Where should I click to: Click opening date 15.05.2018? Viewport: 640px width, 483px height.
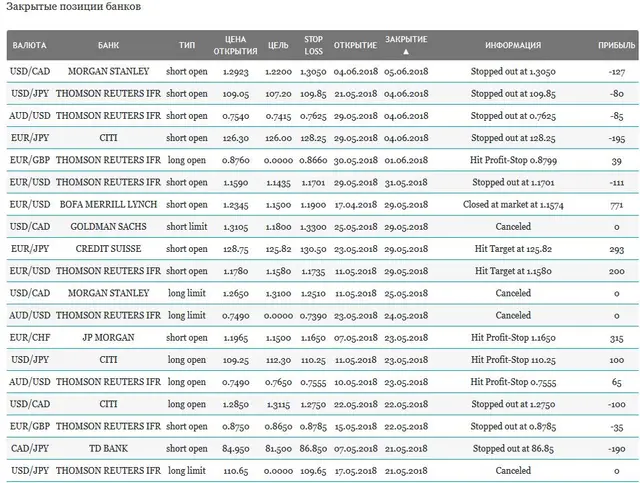click(356, 427)
